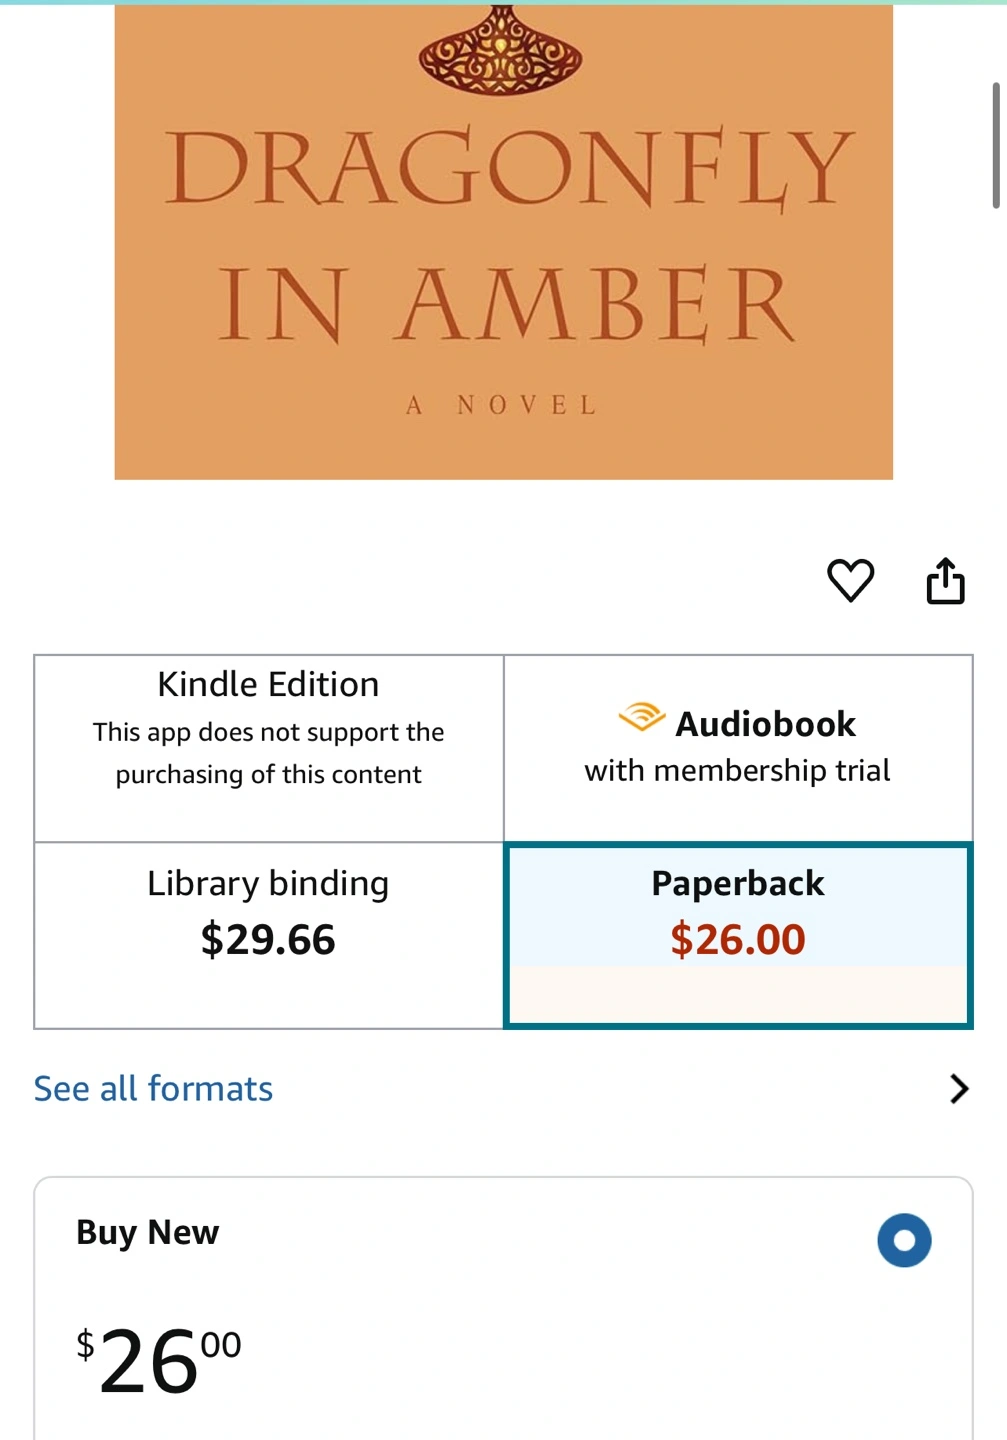1007x1440 pixels.
Task: Open the See all formats link
Action: [153, 1088]
